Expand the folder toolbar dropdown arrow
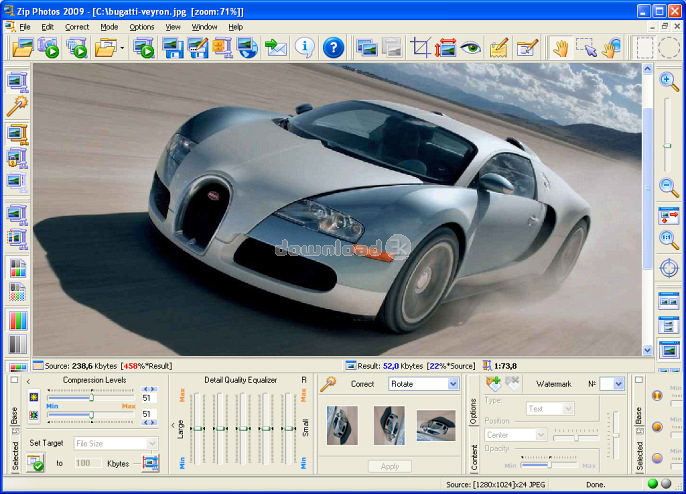686x494 pixels. point(122,48)
